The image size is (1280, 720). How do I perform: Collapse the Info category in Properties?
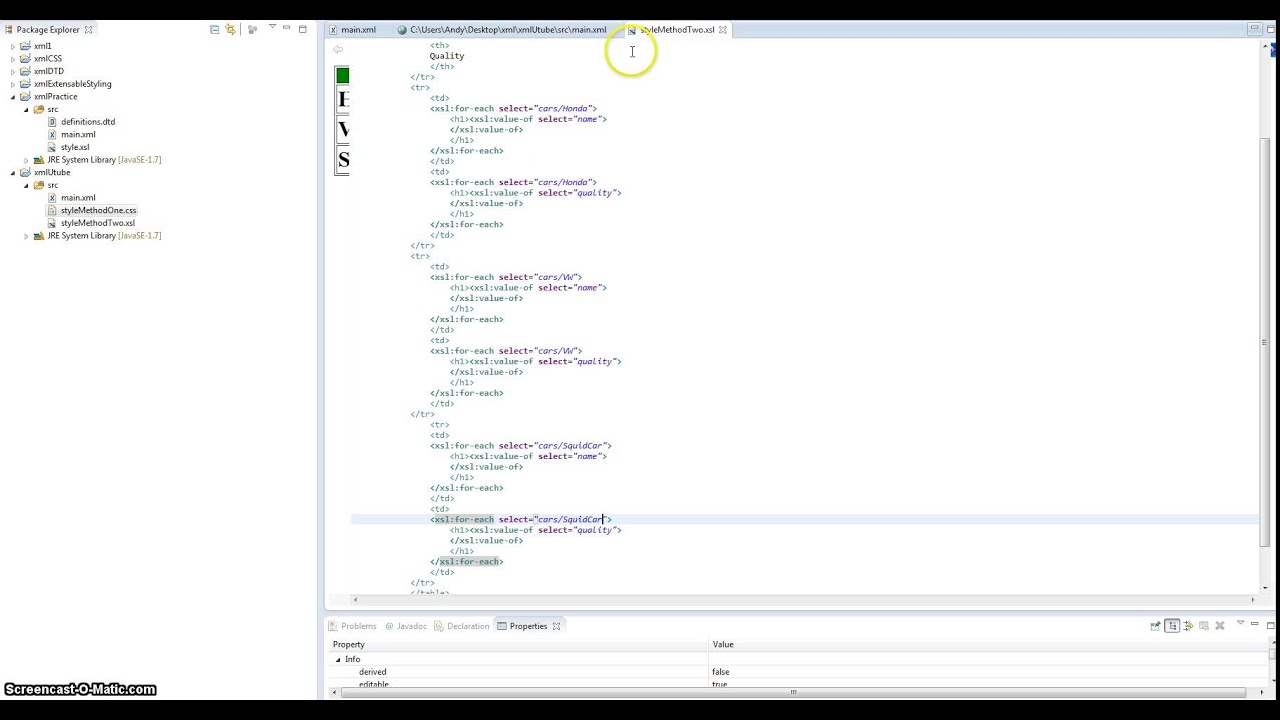[x=338, y=659]
